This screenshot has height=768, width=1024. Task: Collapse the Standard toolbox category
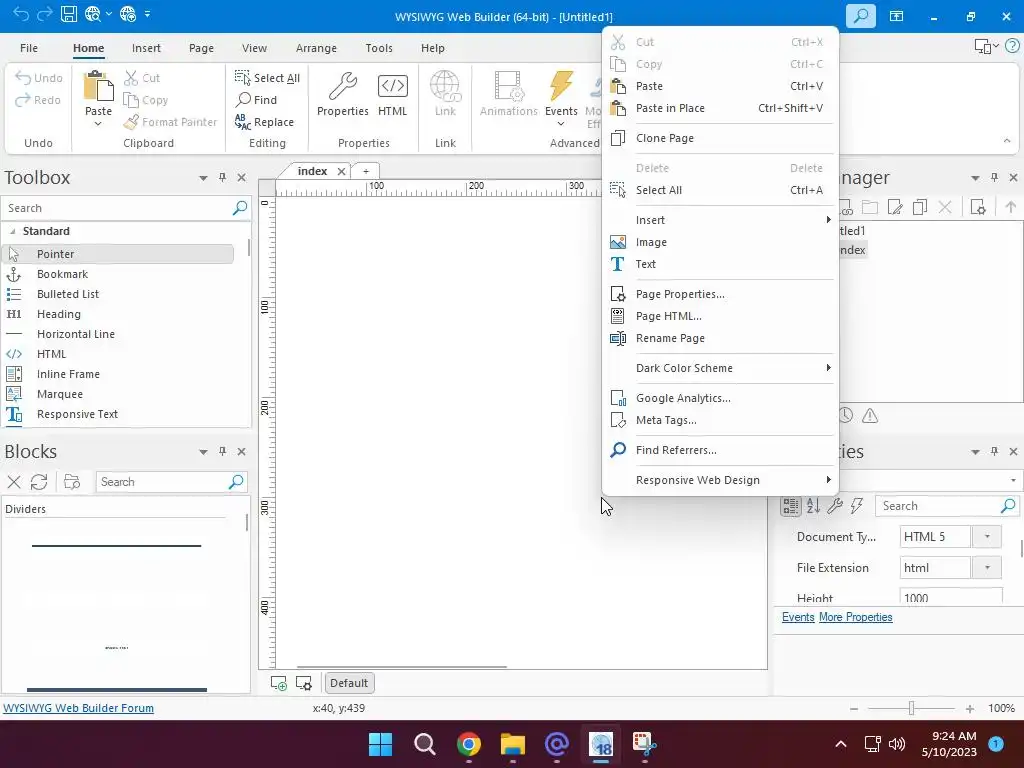point(12,231)
